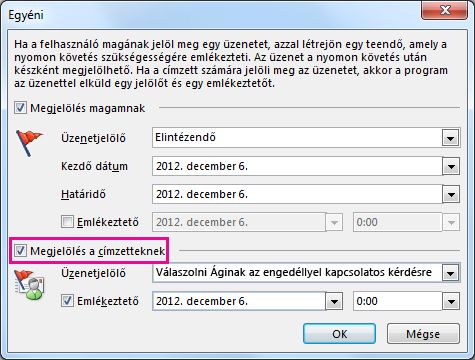This screenshot has height=360, width=475.
Task: Open the Kezdő dátum date picker arrow
Action: pyautogui.click(x=451, y=166)
